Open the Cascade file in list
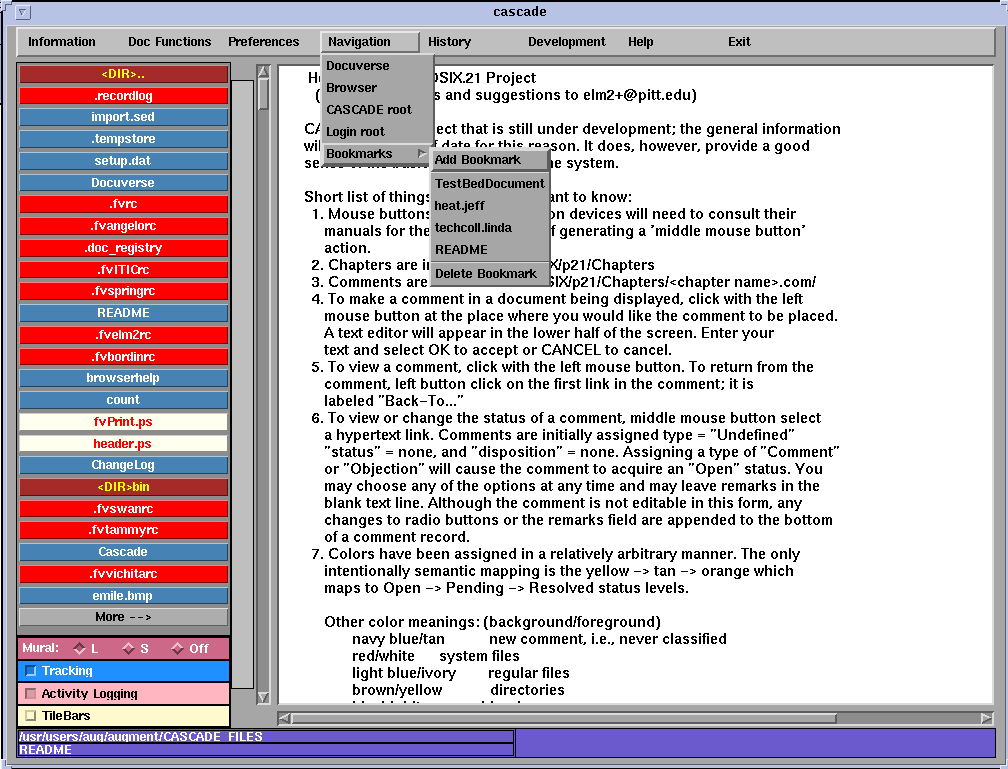 [123, 552]
